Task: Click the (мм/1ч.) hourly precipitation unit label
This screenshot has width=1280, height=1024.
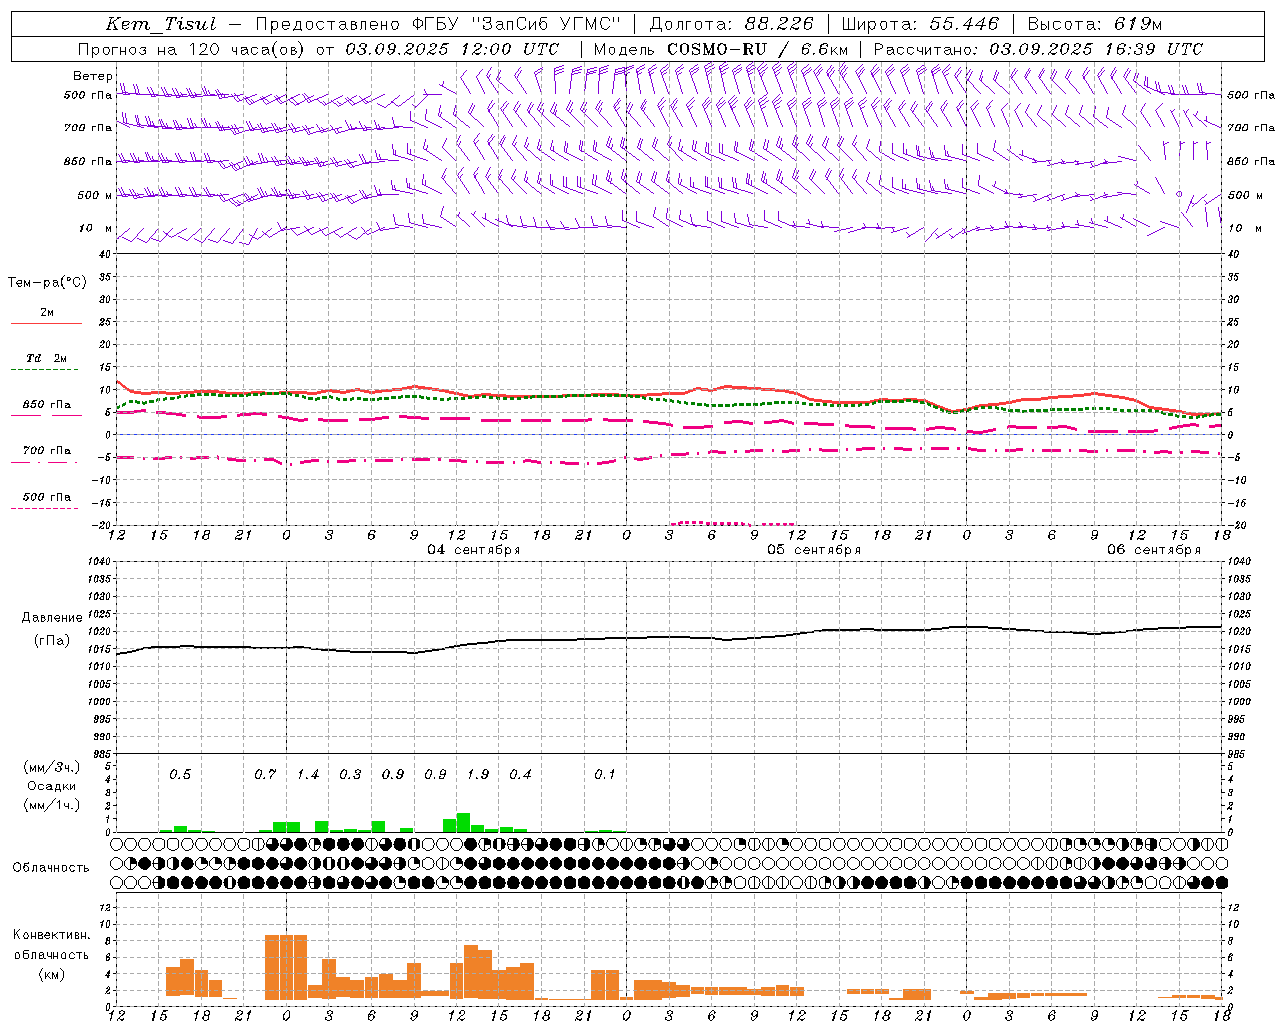Action: click(x=51, y=805)
